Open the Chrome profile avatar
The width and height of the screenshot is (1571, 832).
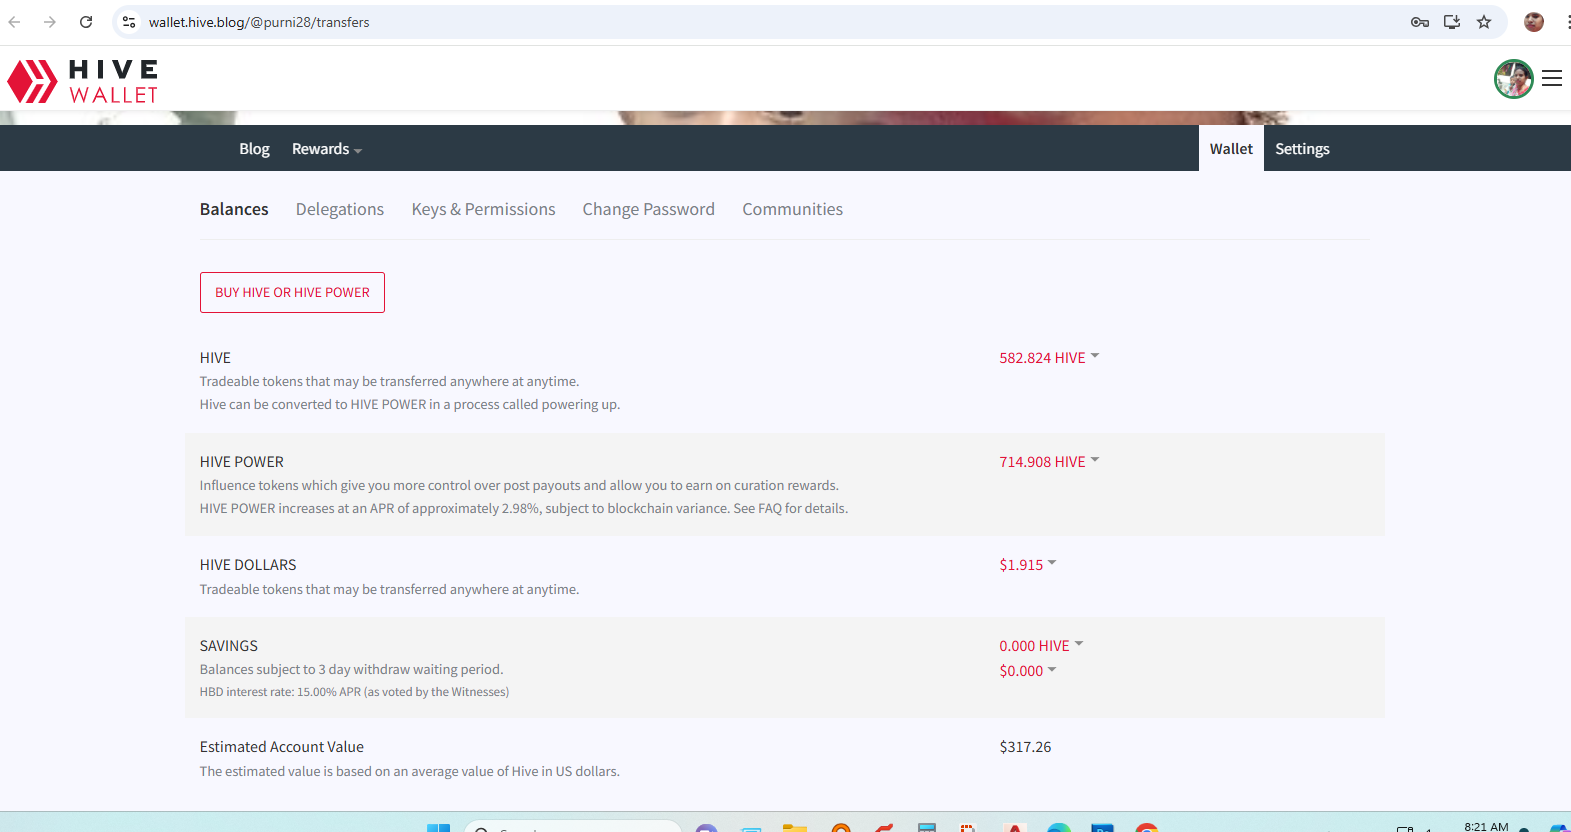coord(1534,22)
